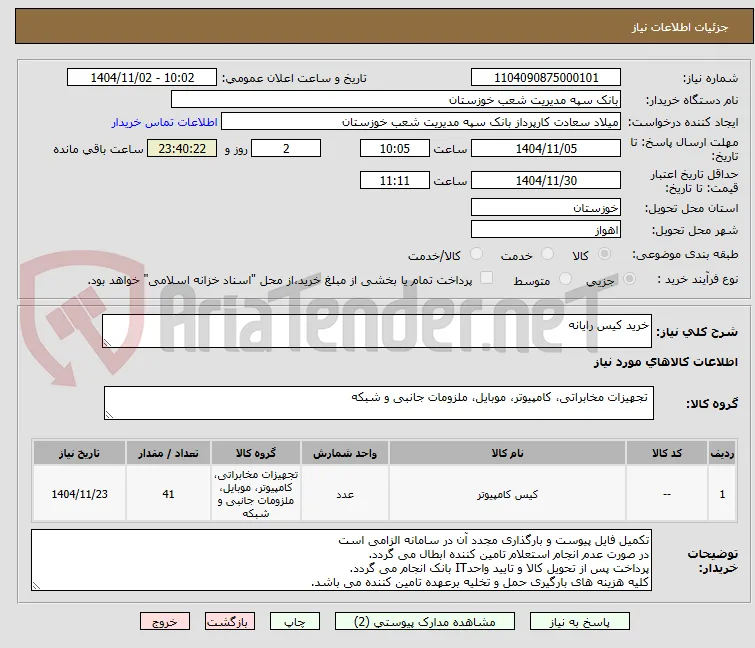Viewport: 755px width, 648px height.
Task: Select the کالا/خدمت radio button
Action: point(476,254)
